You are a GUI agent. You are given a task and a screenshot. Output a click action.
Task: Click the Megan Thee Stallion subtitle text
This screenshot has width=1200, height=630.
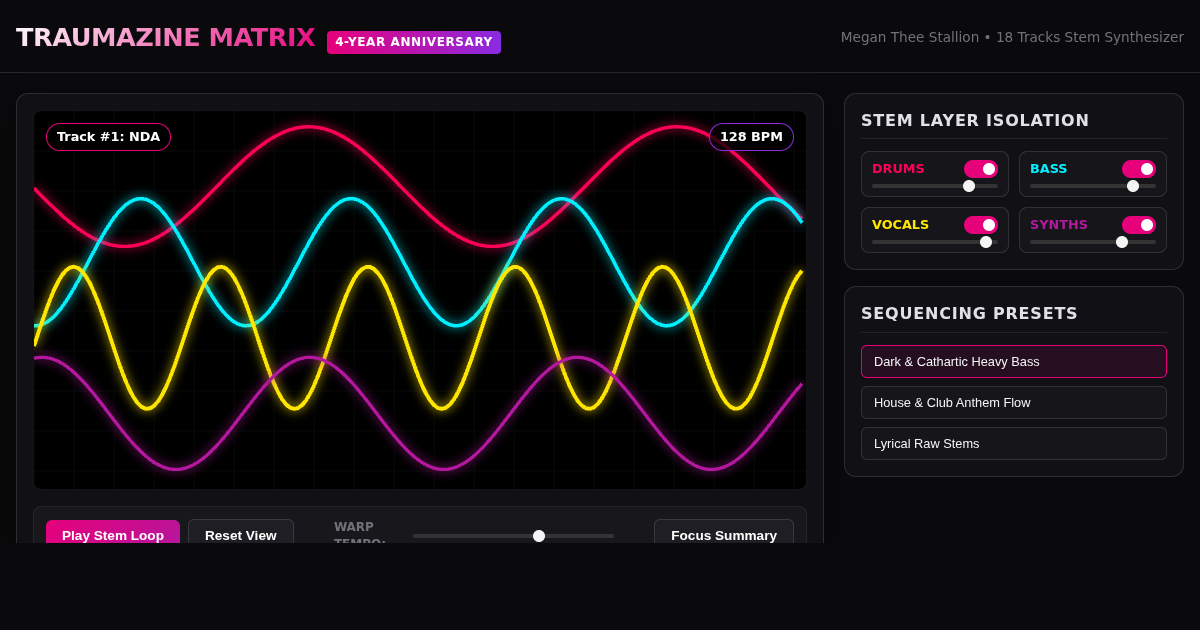tap(1012, 37)
